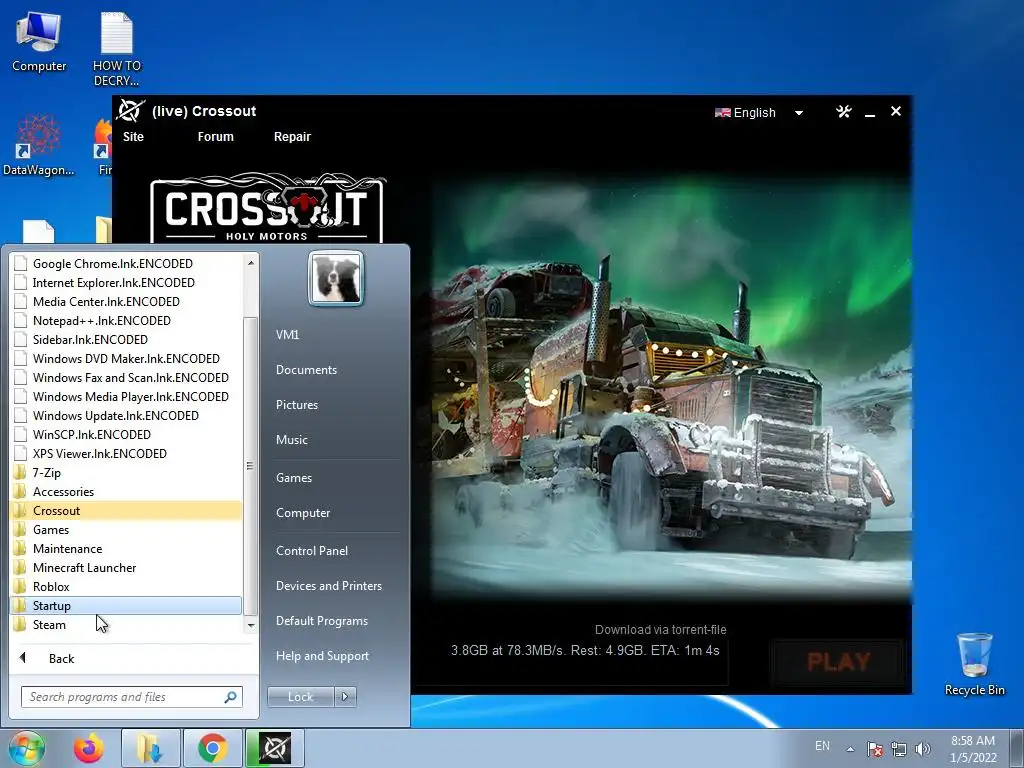
Task: Open Default Programs
Action: 322,621
